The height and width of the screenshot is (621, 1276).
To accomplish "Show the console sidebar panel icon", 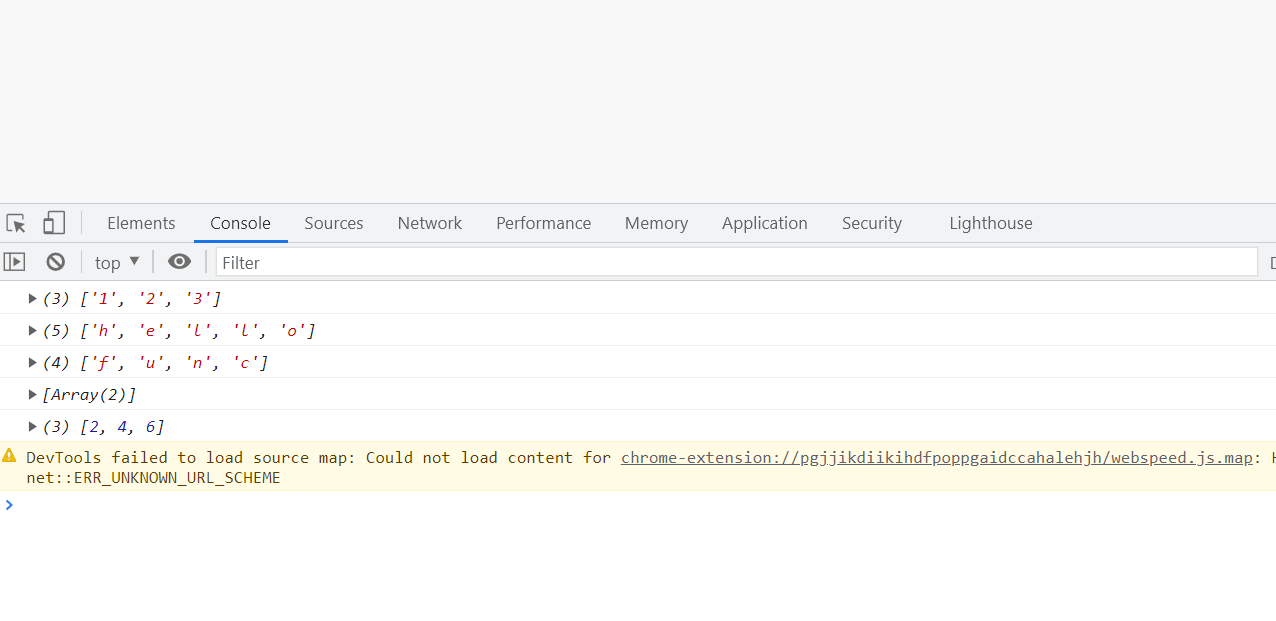I will pos(14,262).
